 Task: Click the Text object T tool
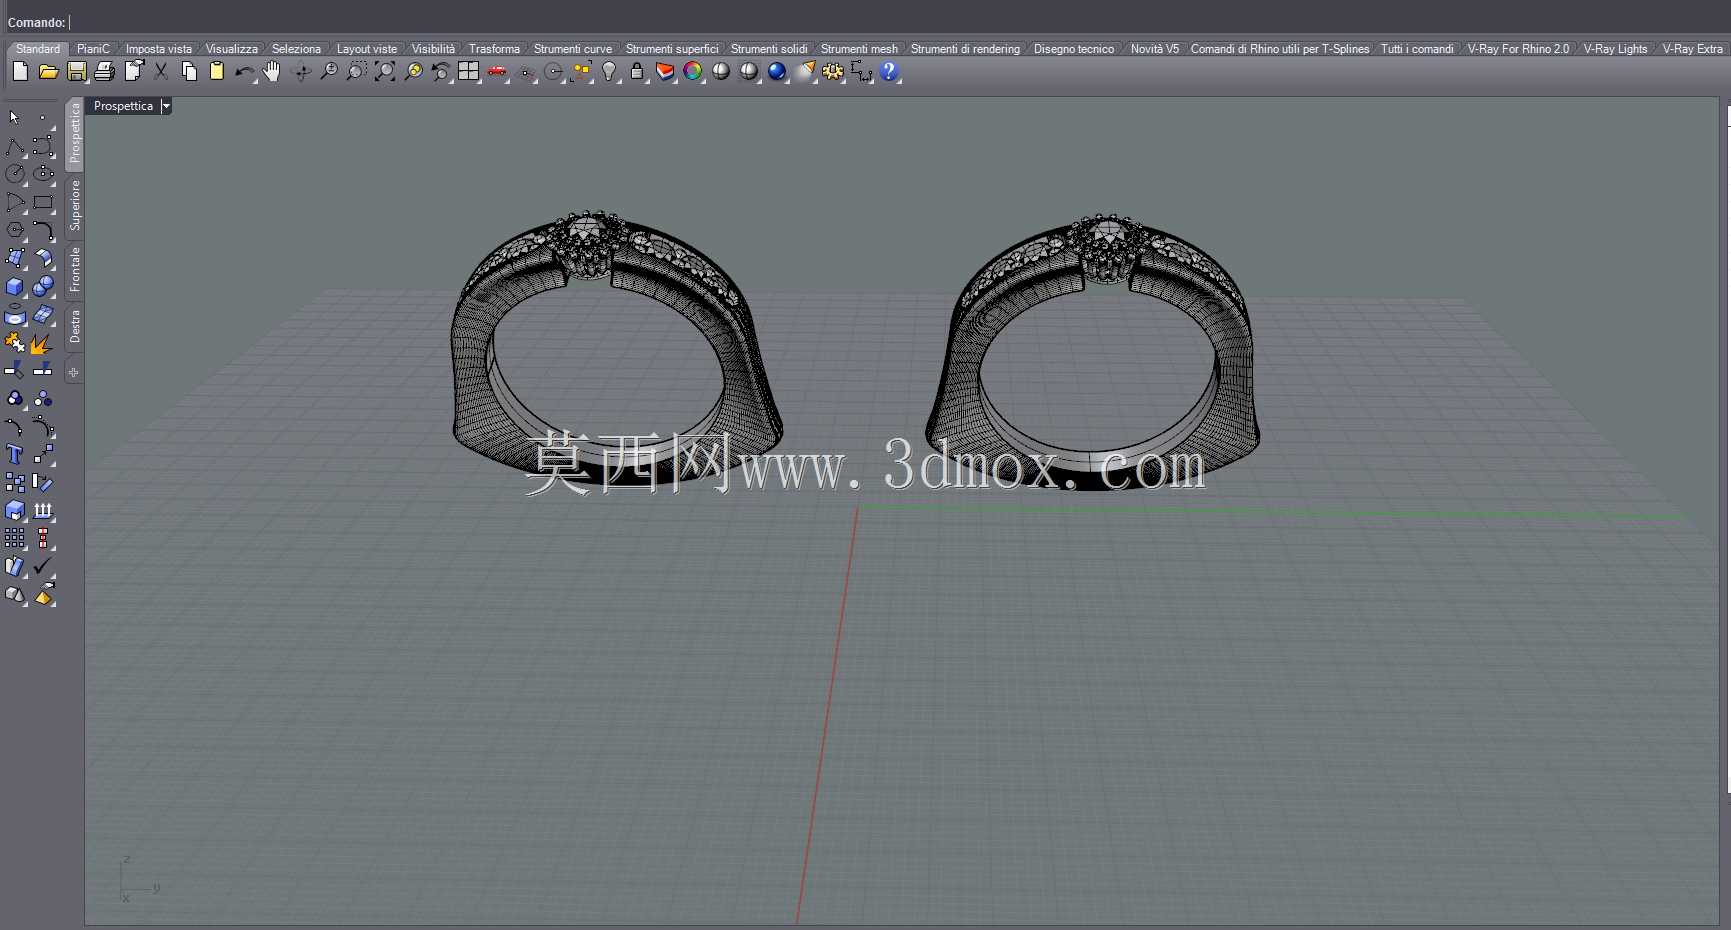pyautogui.click(x=15, y=455)
